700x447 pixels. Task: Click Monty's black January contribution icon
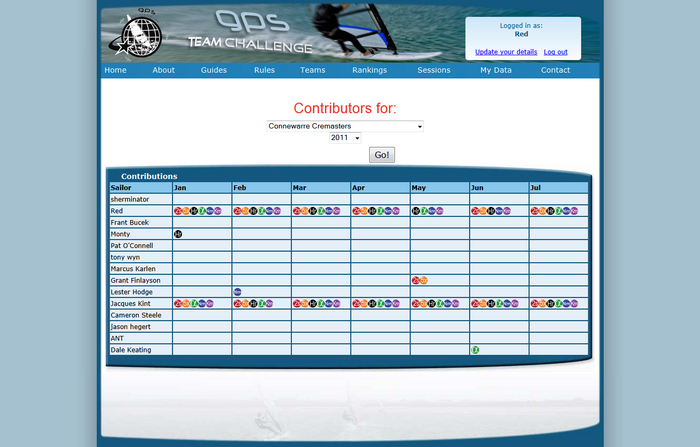[178, 234]
